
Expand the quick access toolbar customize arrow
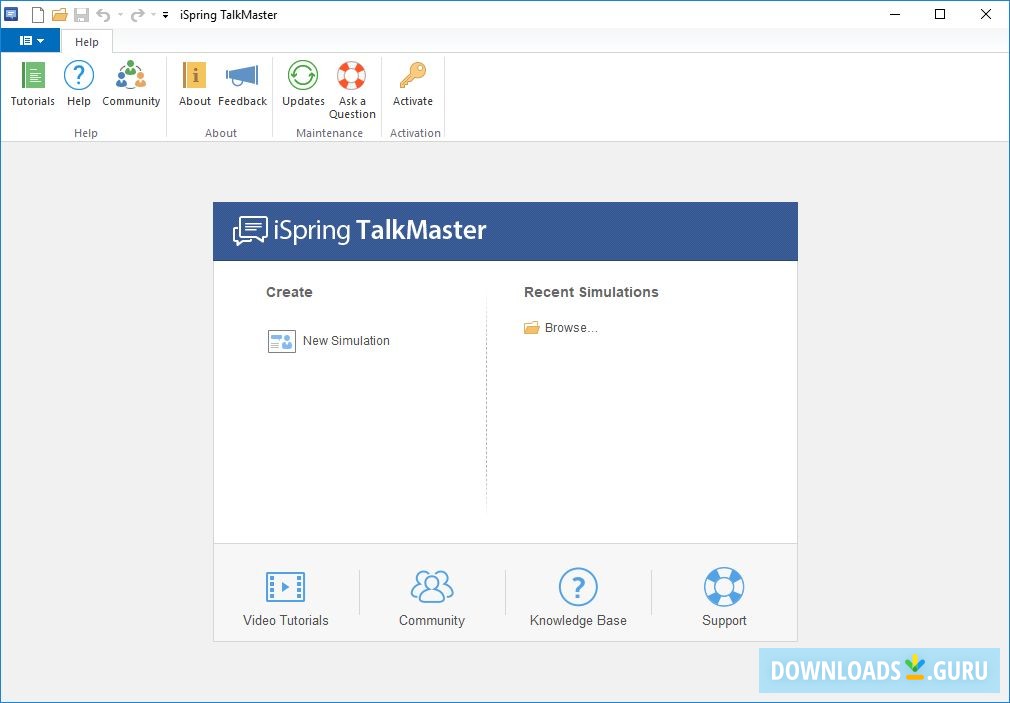pyautogui.click(x=165, y=15)
